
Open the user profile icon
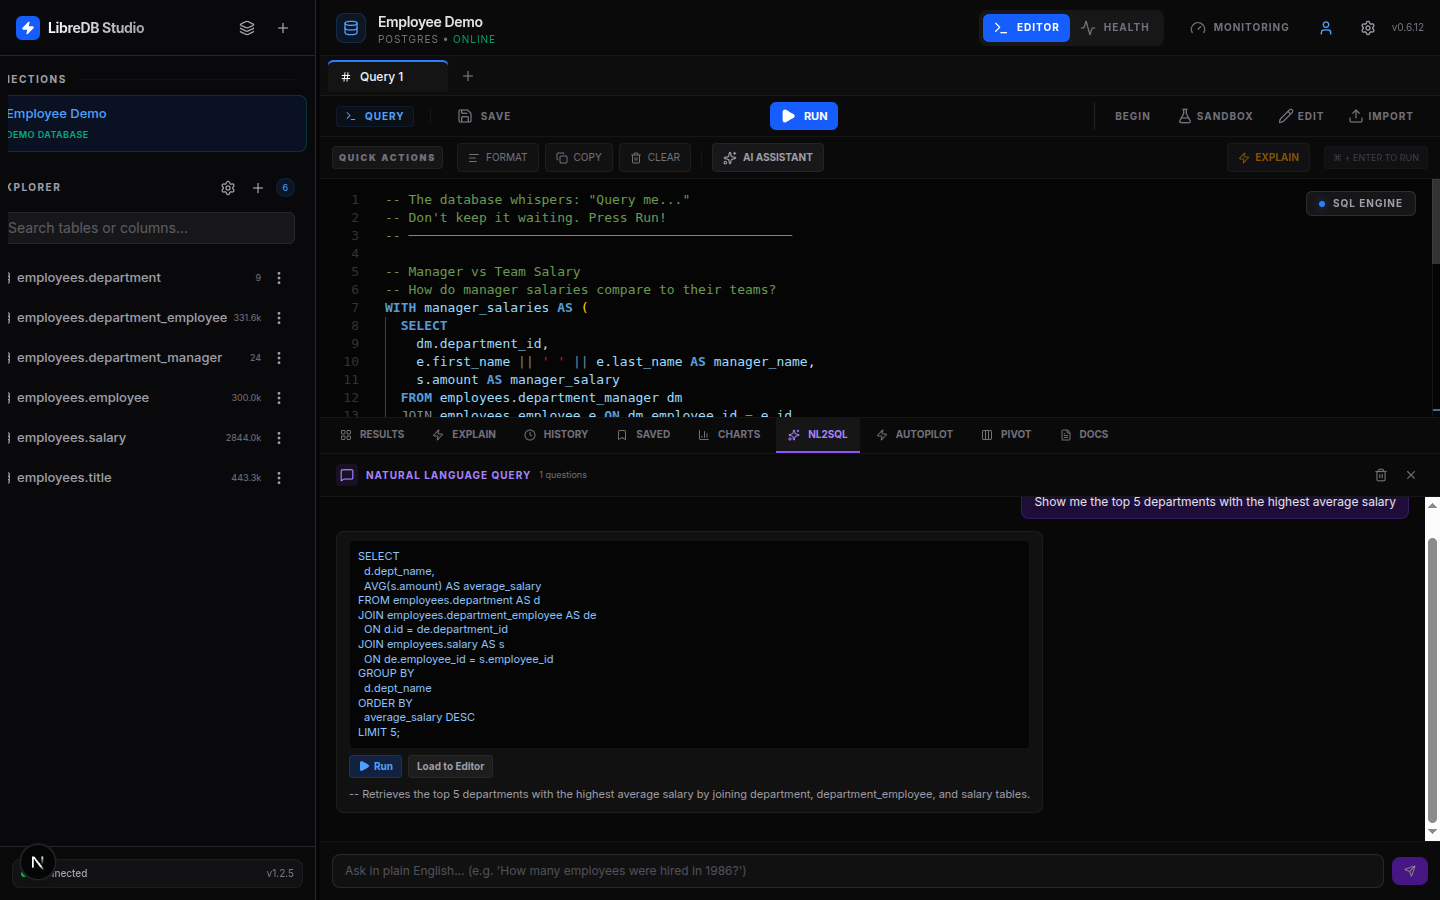click(1326, 28)
